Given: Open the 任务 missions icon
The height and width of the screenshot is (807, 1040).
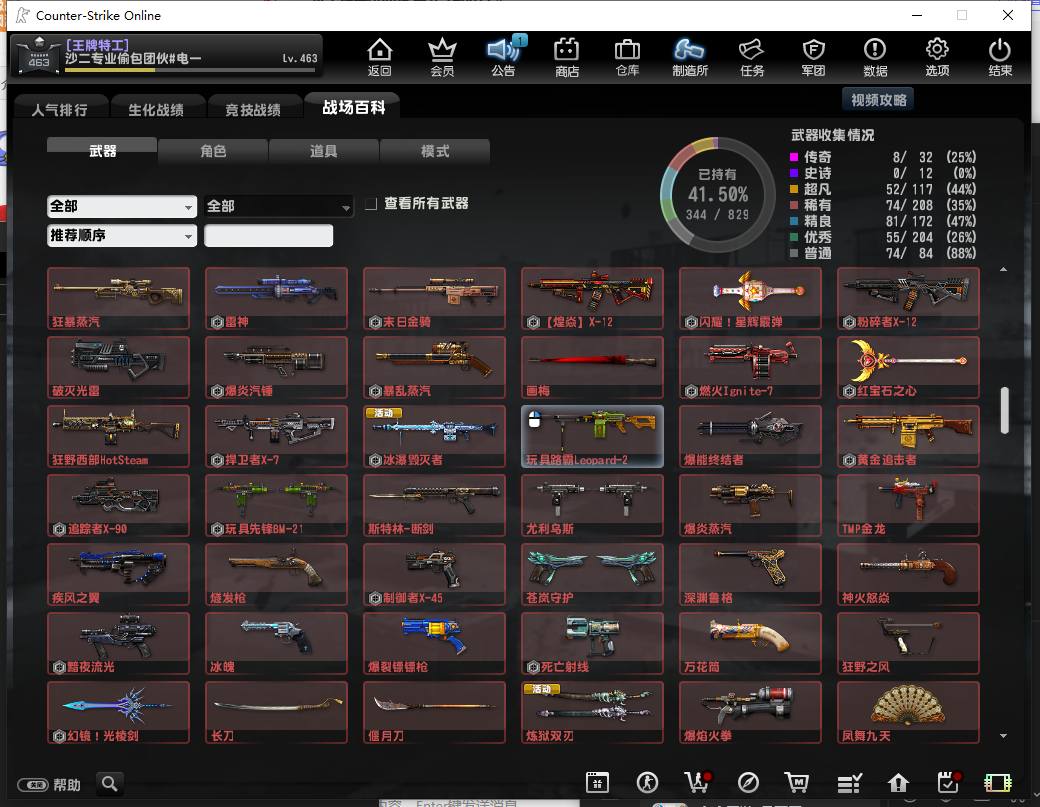Looking at the screenshot, I should pos(751,57).
